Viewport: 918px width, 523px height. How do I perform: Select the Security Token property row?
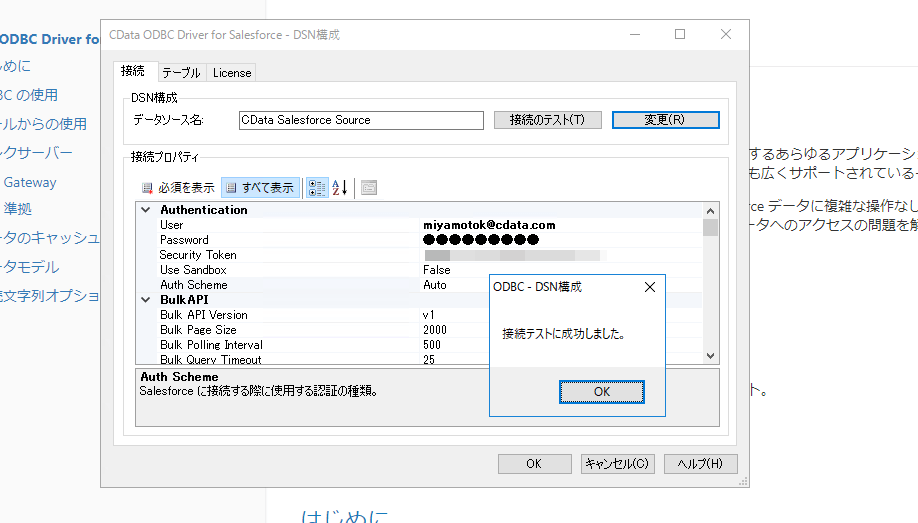[419, 255]
